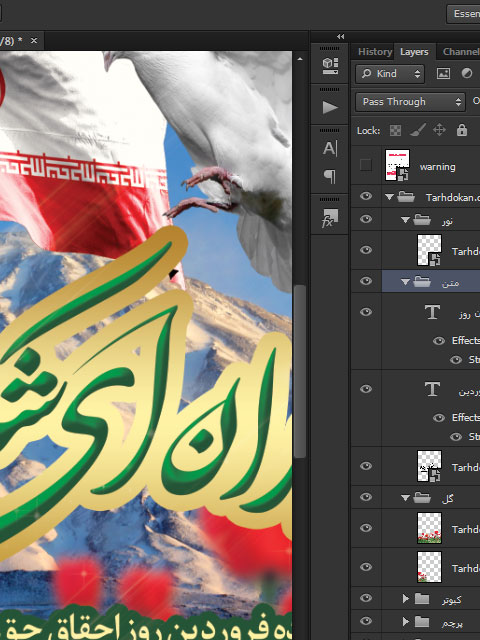Image resolution: width=480 pixels, height=640 pixels.
Task: Open the 3D panel icon
Action: [x=330, y=65]
